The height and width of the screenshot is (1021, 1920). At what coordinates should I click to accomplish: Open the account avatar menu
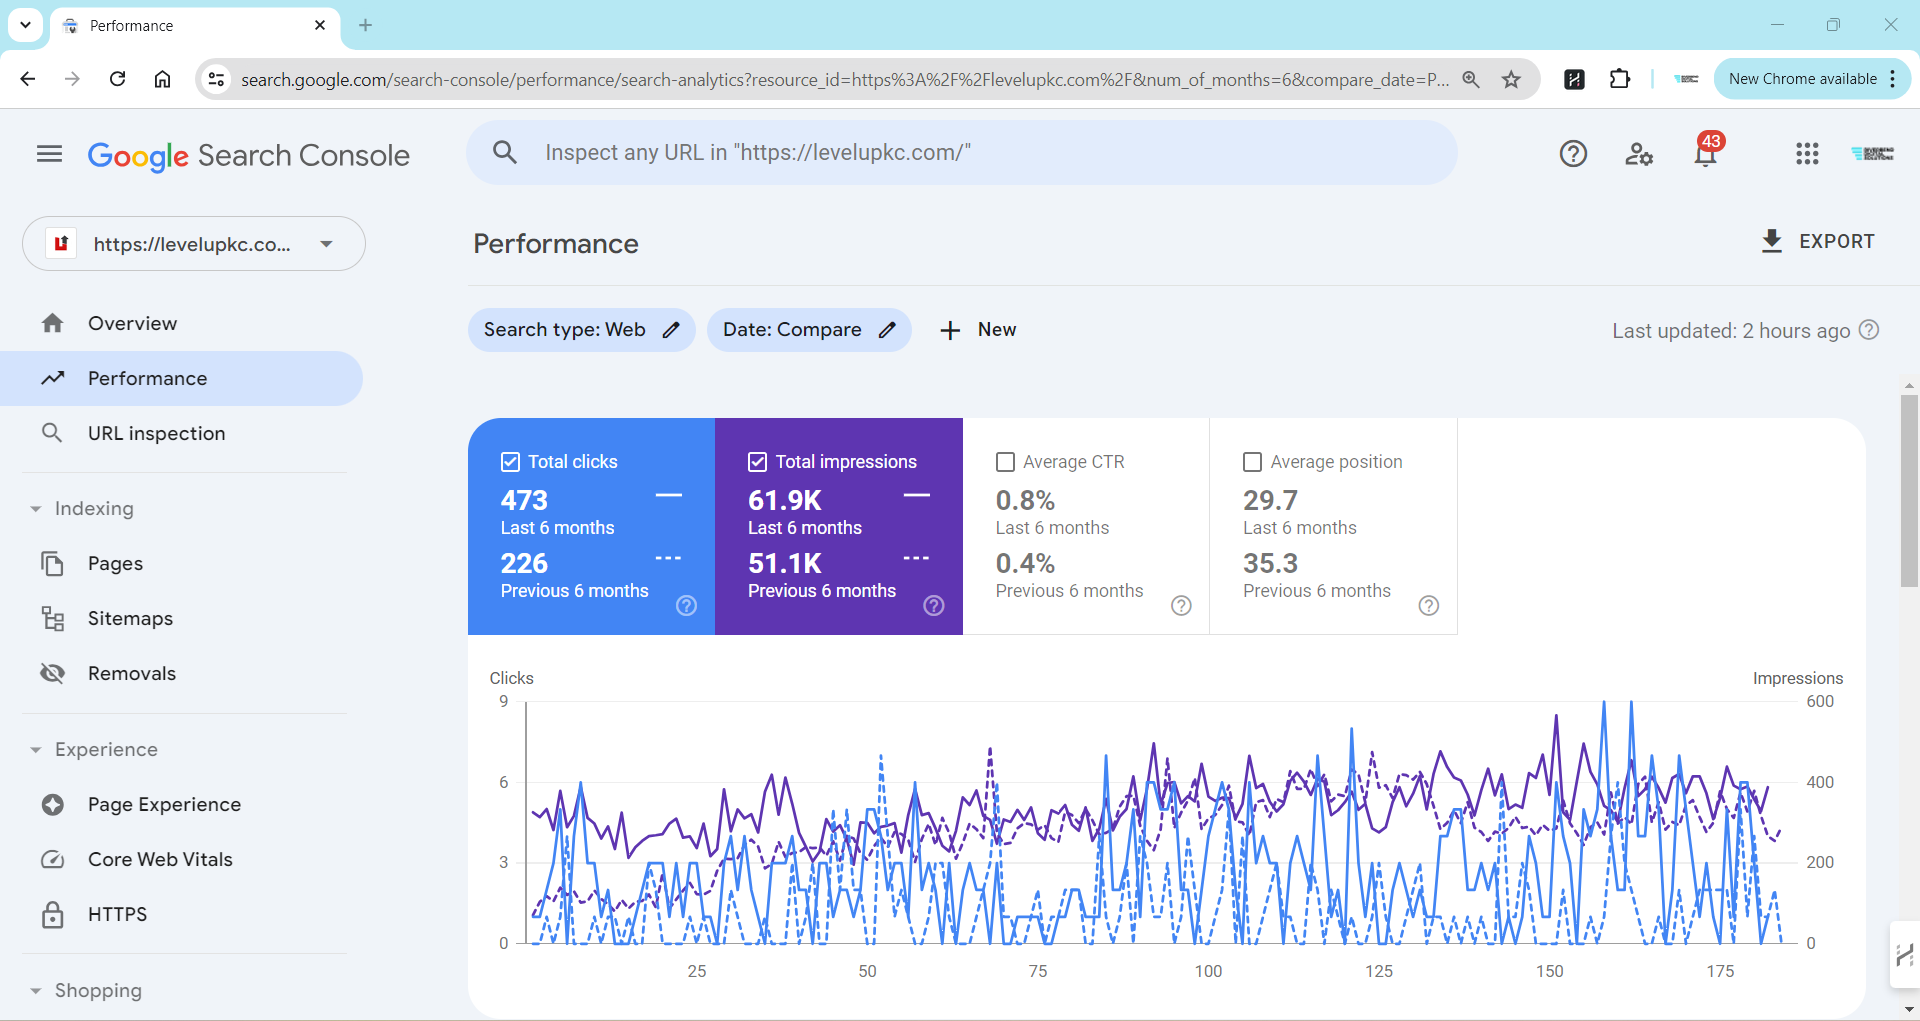(1872, 154)
